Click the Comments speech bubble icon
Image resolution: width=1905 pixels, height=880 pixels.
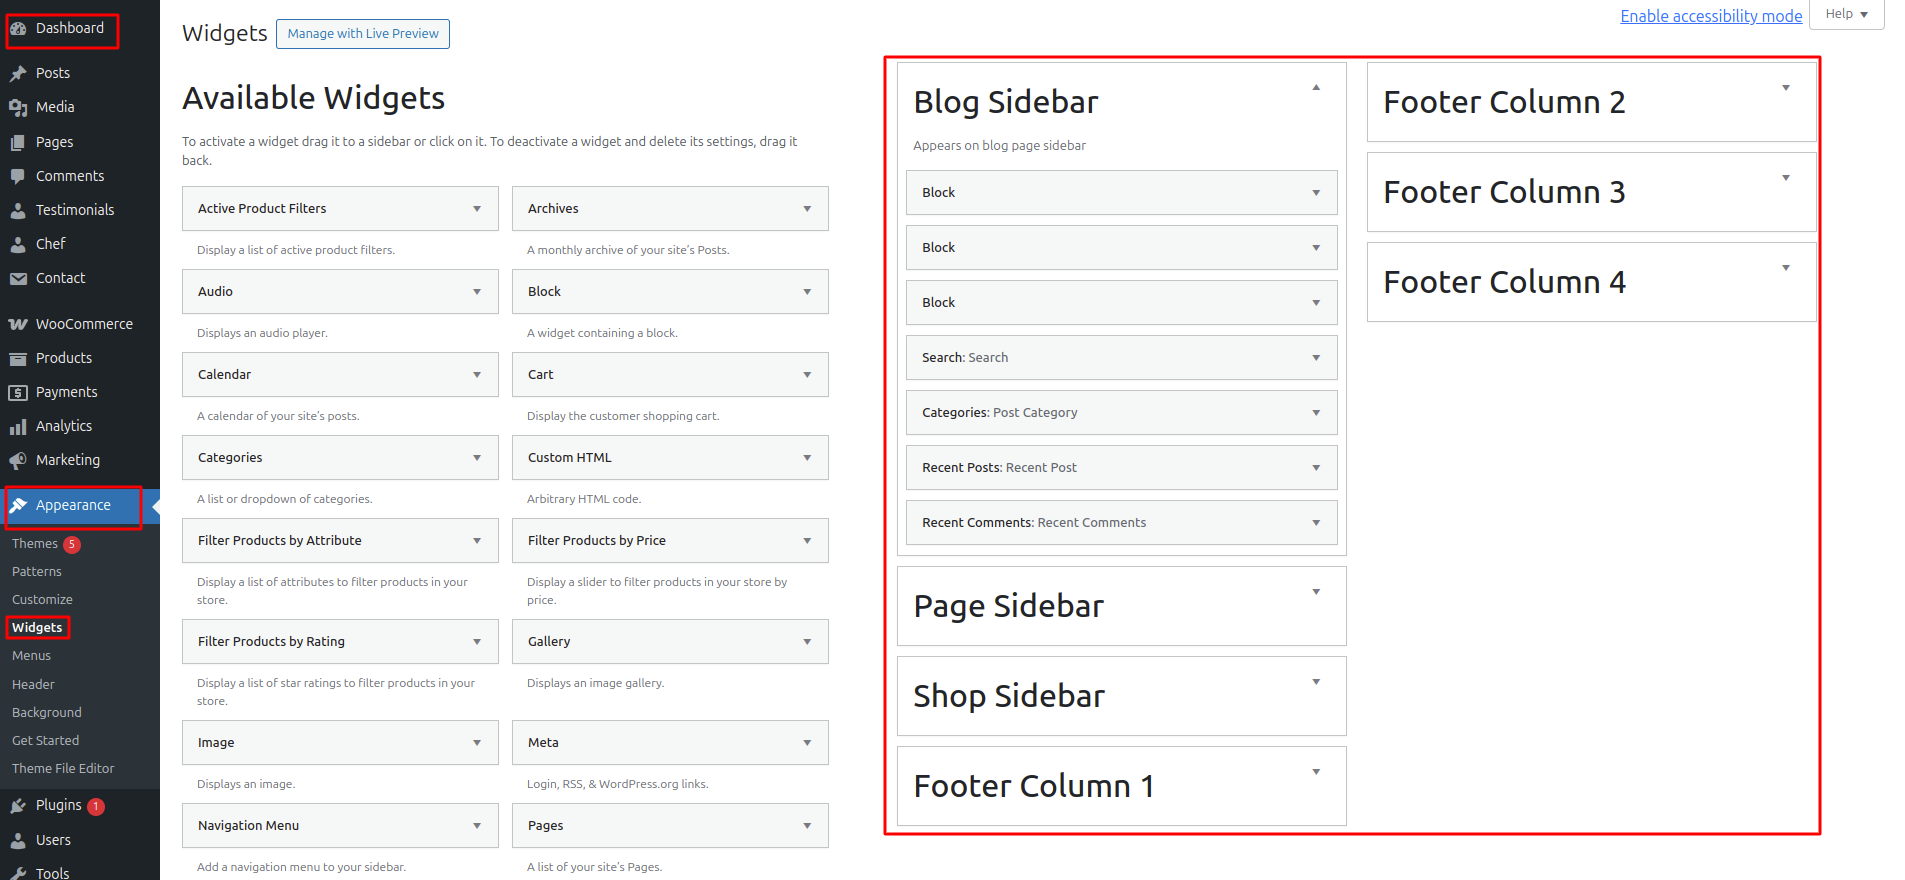coord(18,176)
